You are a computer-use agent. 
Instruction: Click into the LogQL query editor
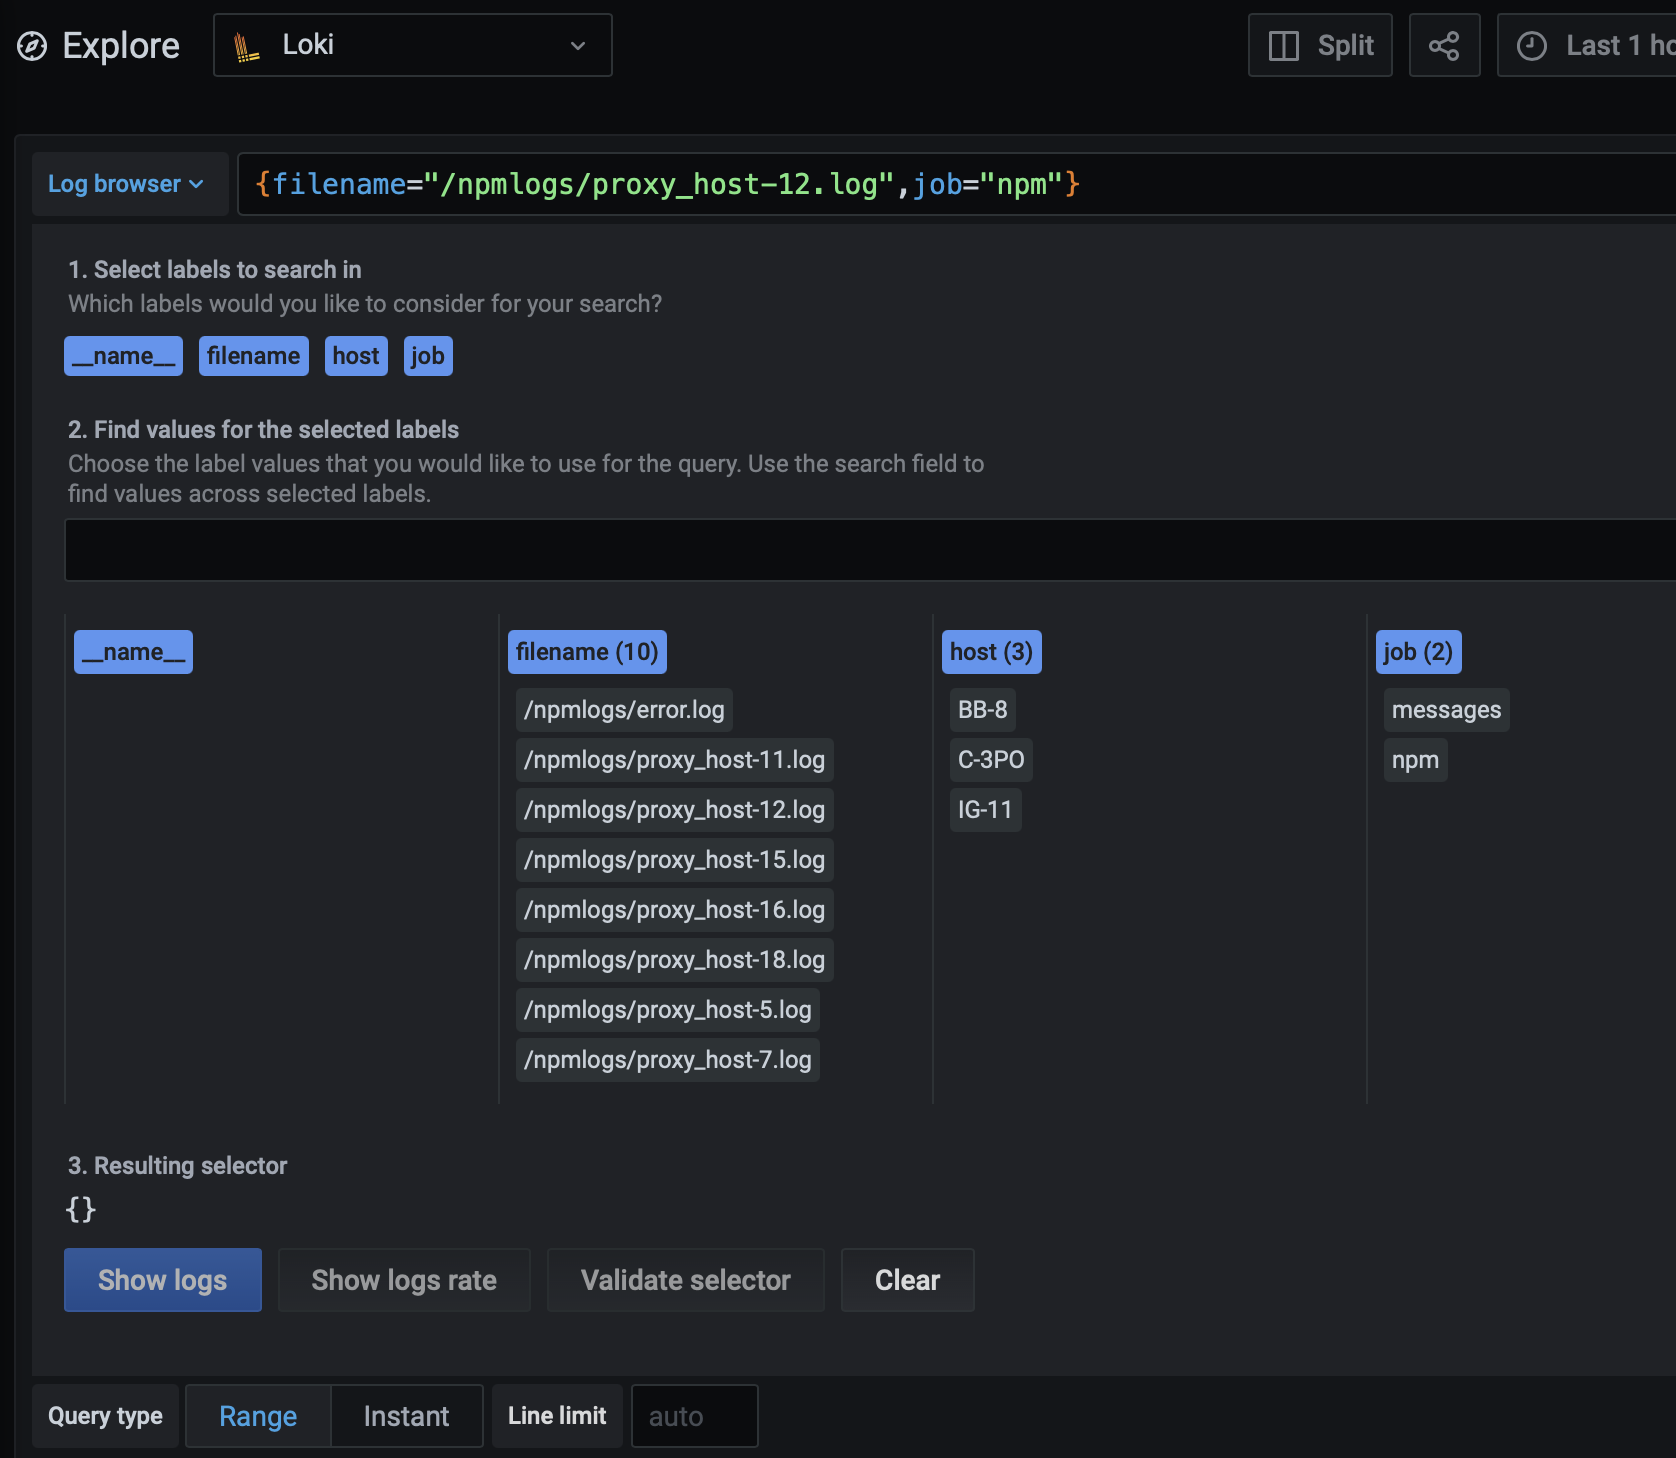click(957, 184)
